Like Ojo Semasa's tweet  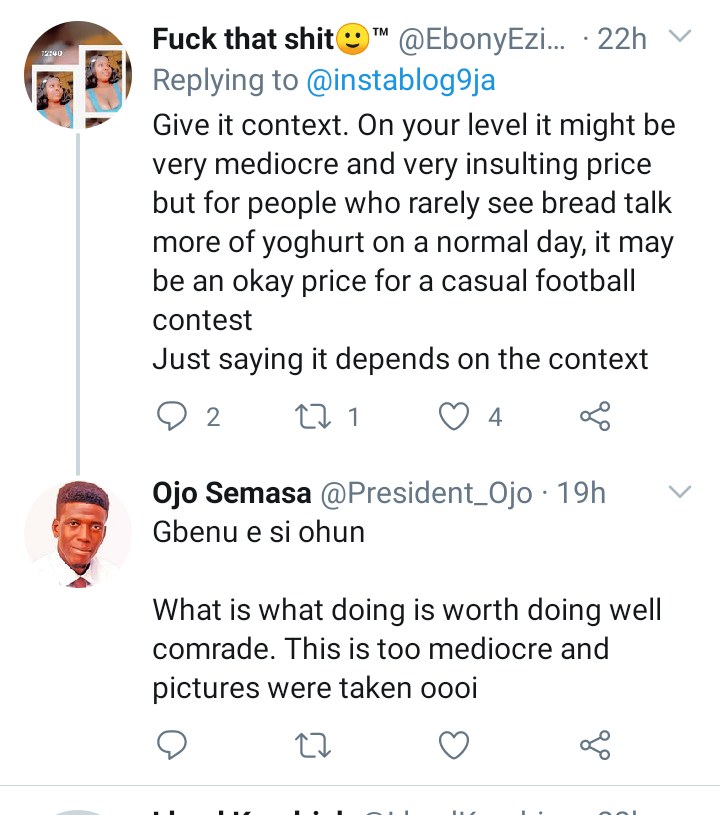455,744
